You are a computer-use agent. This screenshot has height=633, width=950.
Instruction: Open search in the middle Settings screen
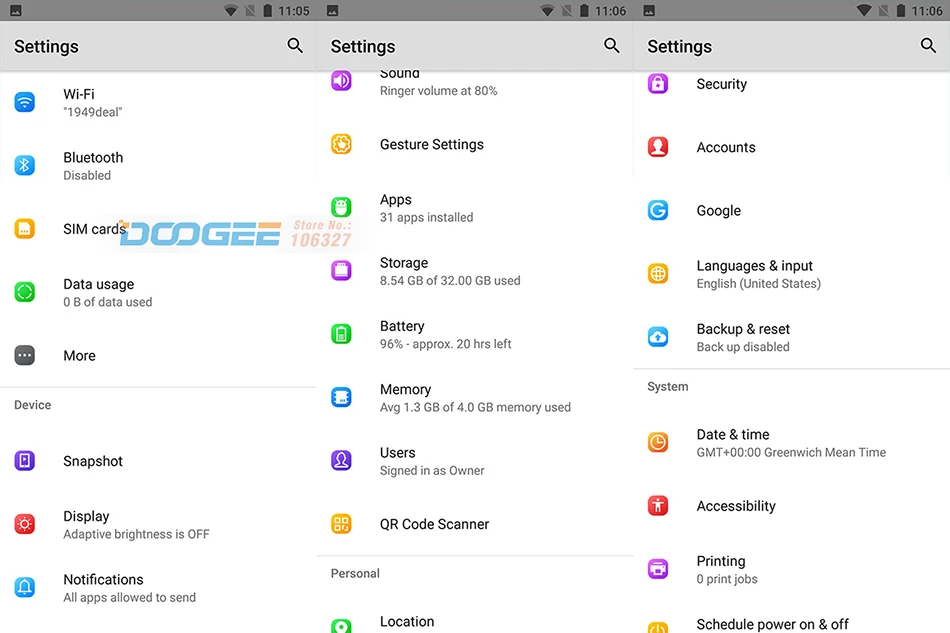pyautogui.click(x=612, y=45)
